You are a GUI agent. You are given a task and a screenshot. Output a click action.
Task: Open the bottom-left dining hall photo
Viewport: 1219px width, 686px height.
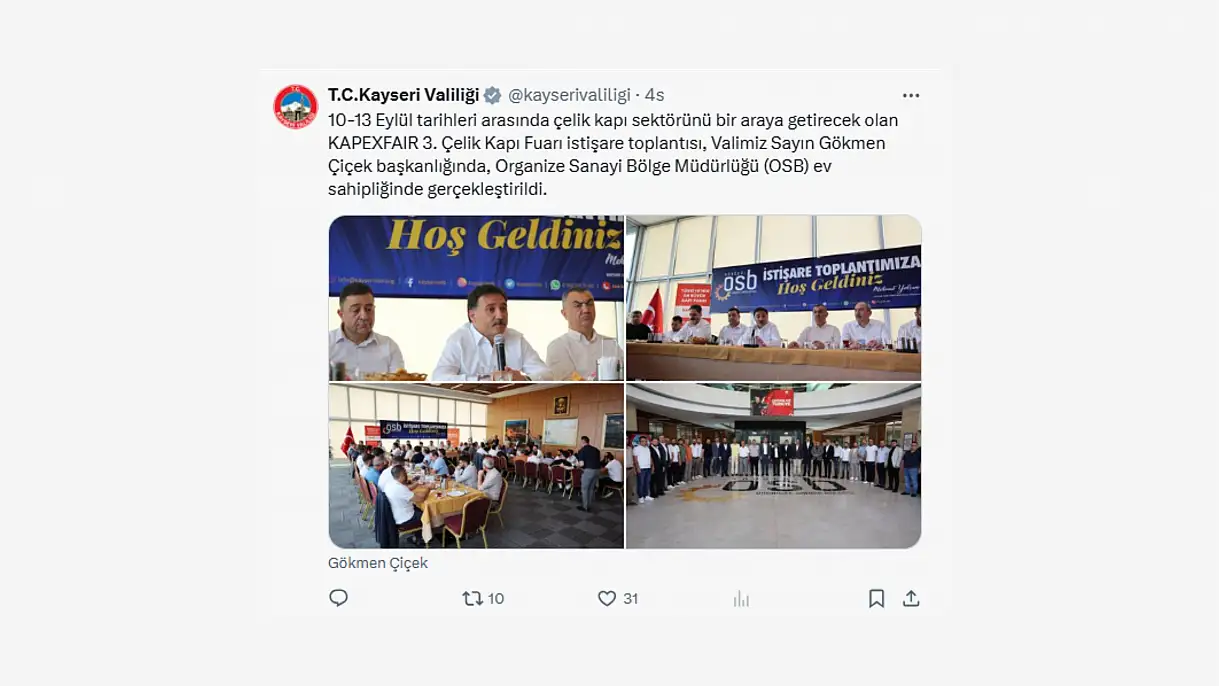coord(476,466)
